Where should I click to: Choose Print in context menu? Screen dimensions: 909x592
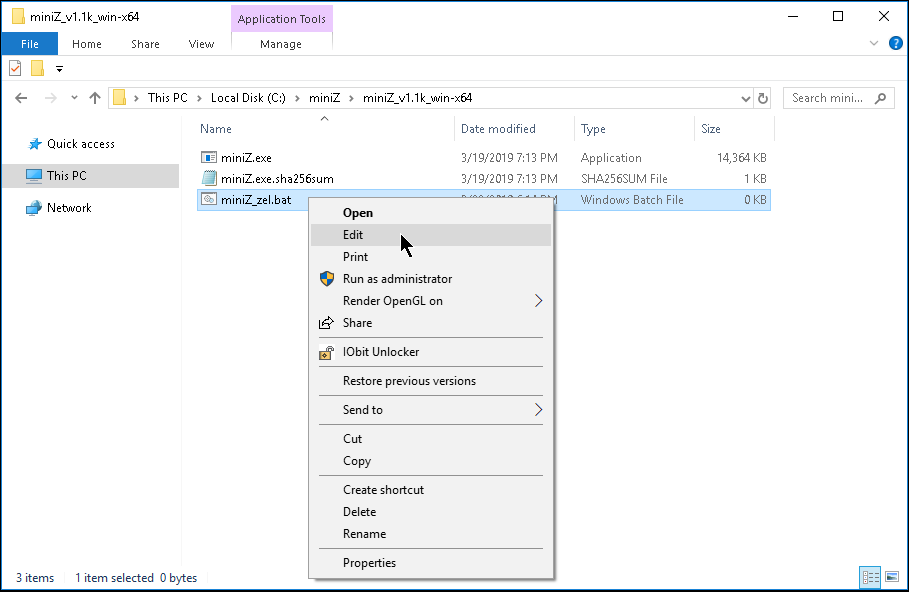pos(431,257)
